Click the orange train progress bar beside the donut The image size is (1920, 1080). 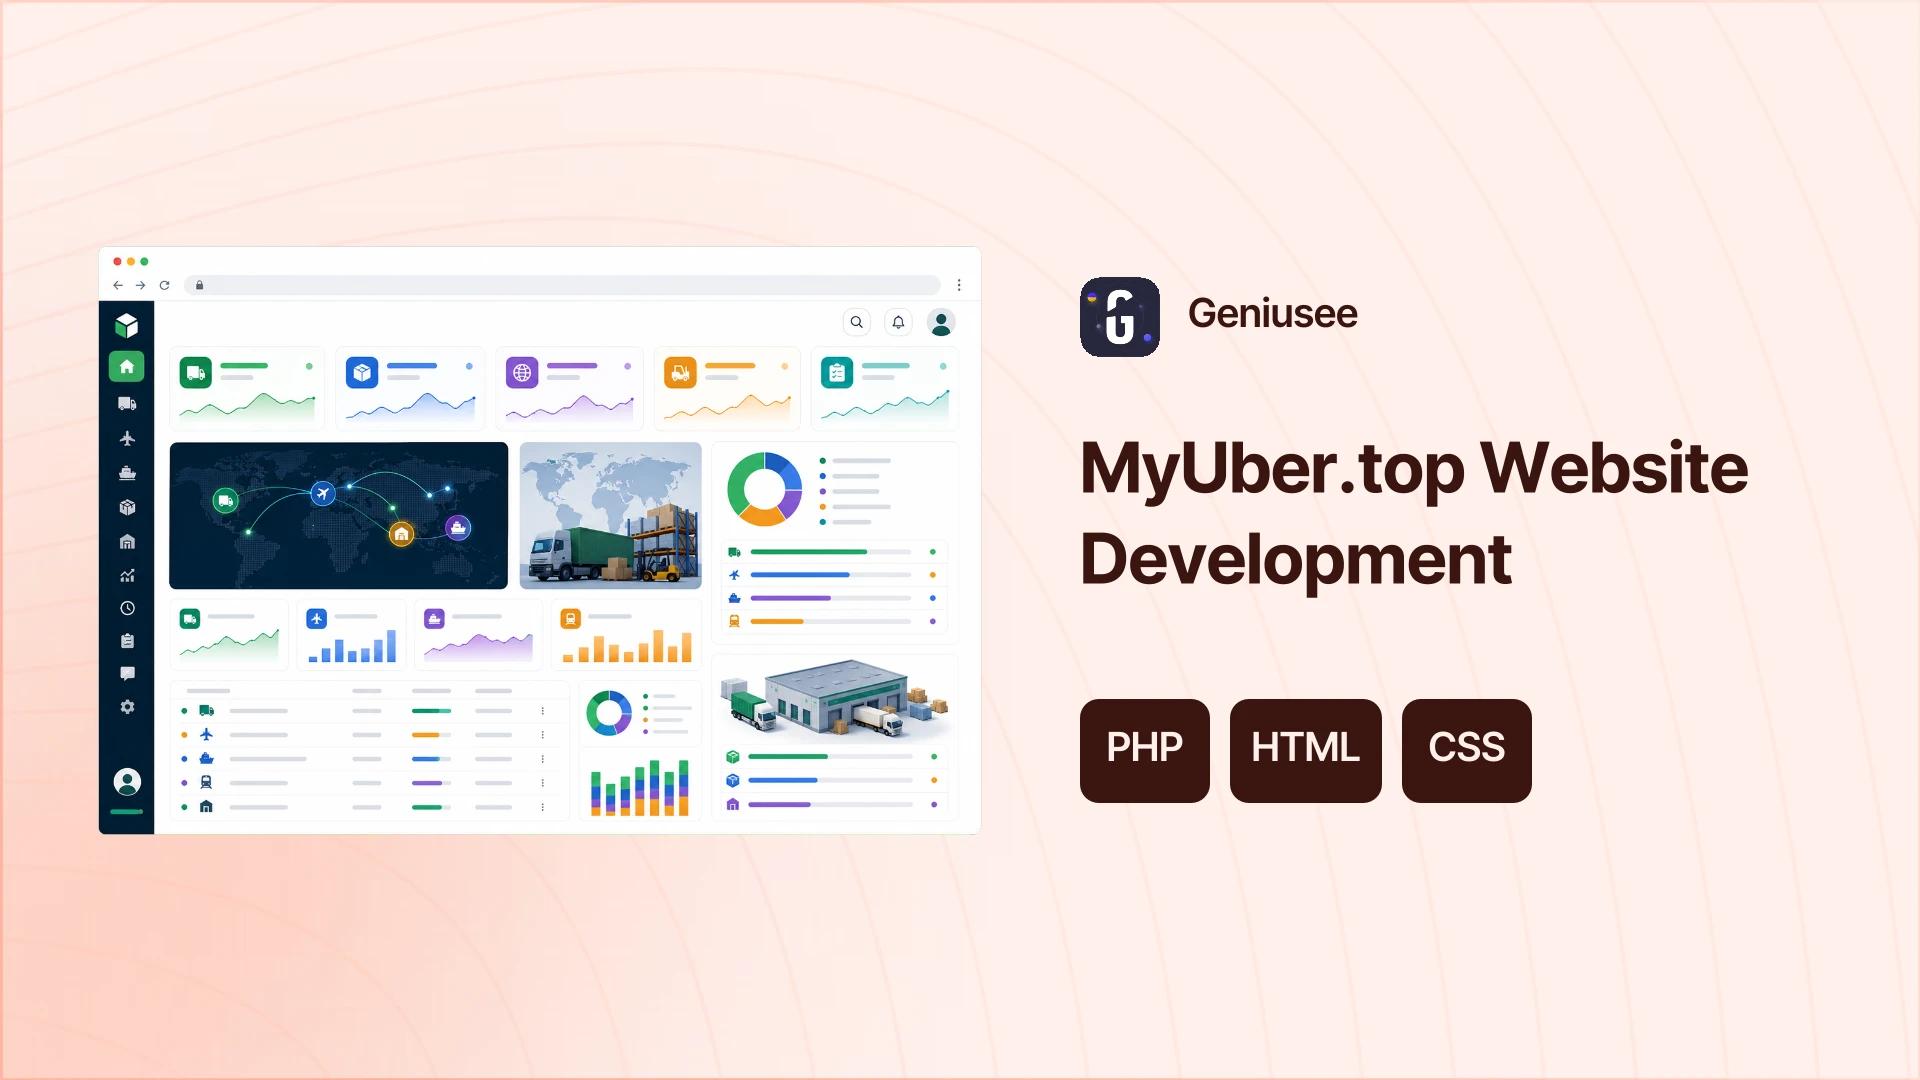point(831,621)
